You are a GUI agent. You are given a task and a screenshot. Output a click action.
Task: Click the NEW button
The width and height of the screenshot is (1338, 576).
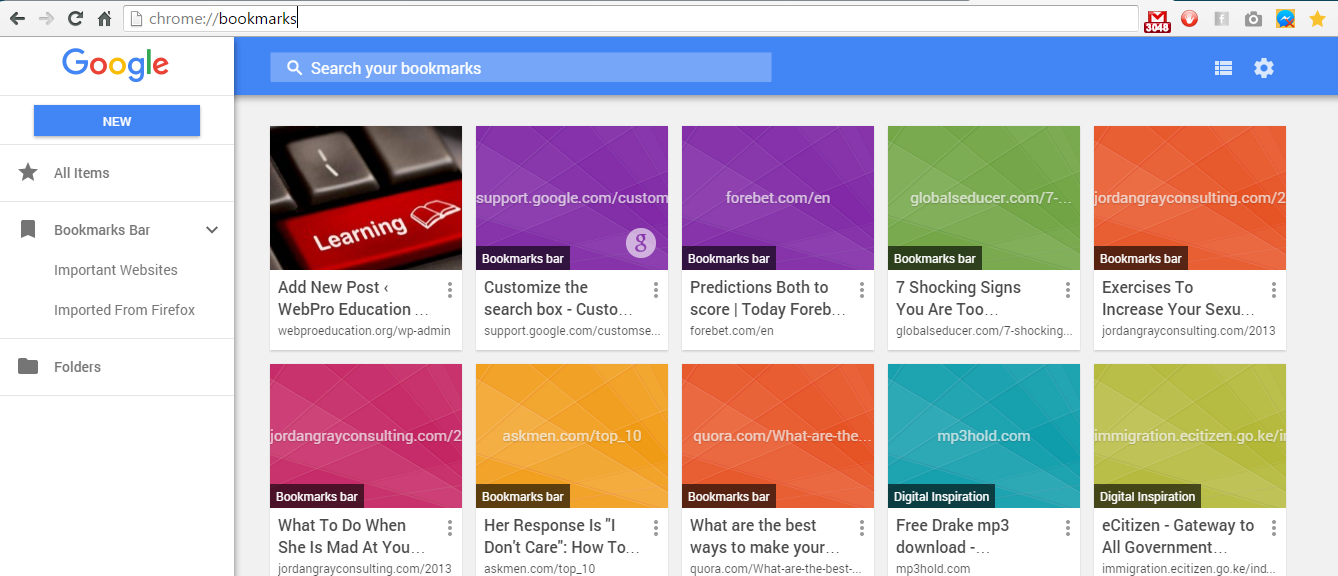(x=117, y=121)
